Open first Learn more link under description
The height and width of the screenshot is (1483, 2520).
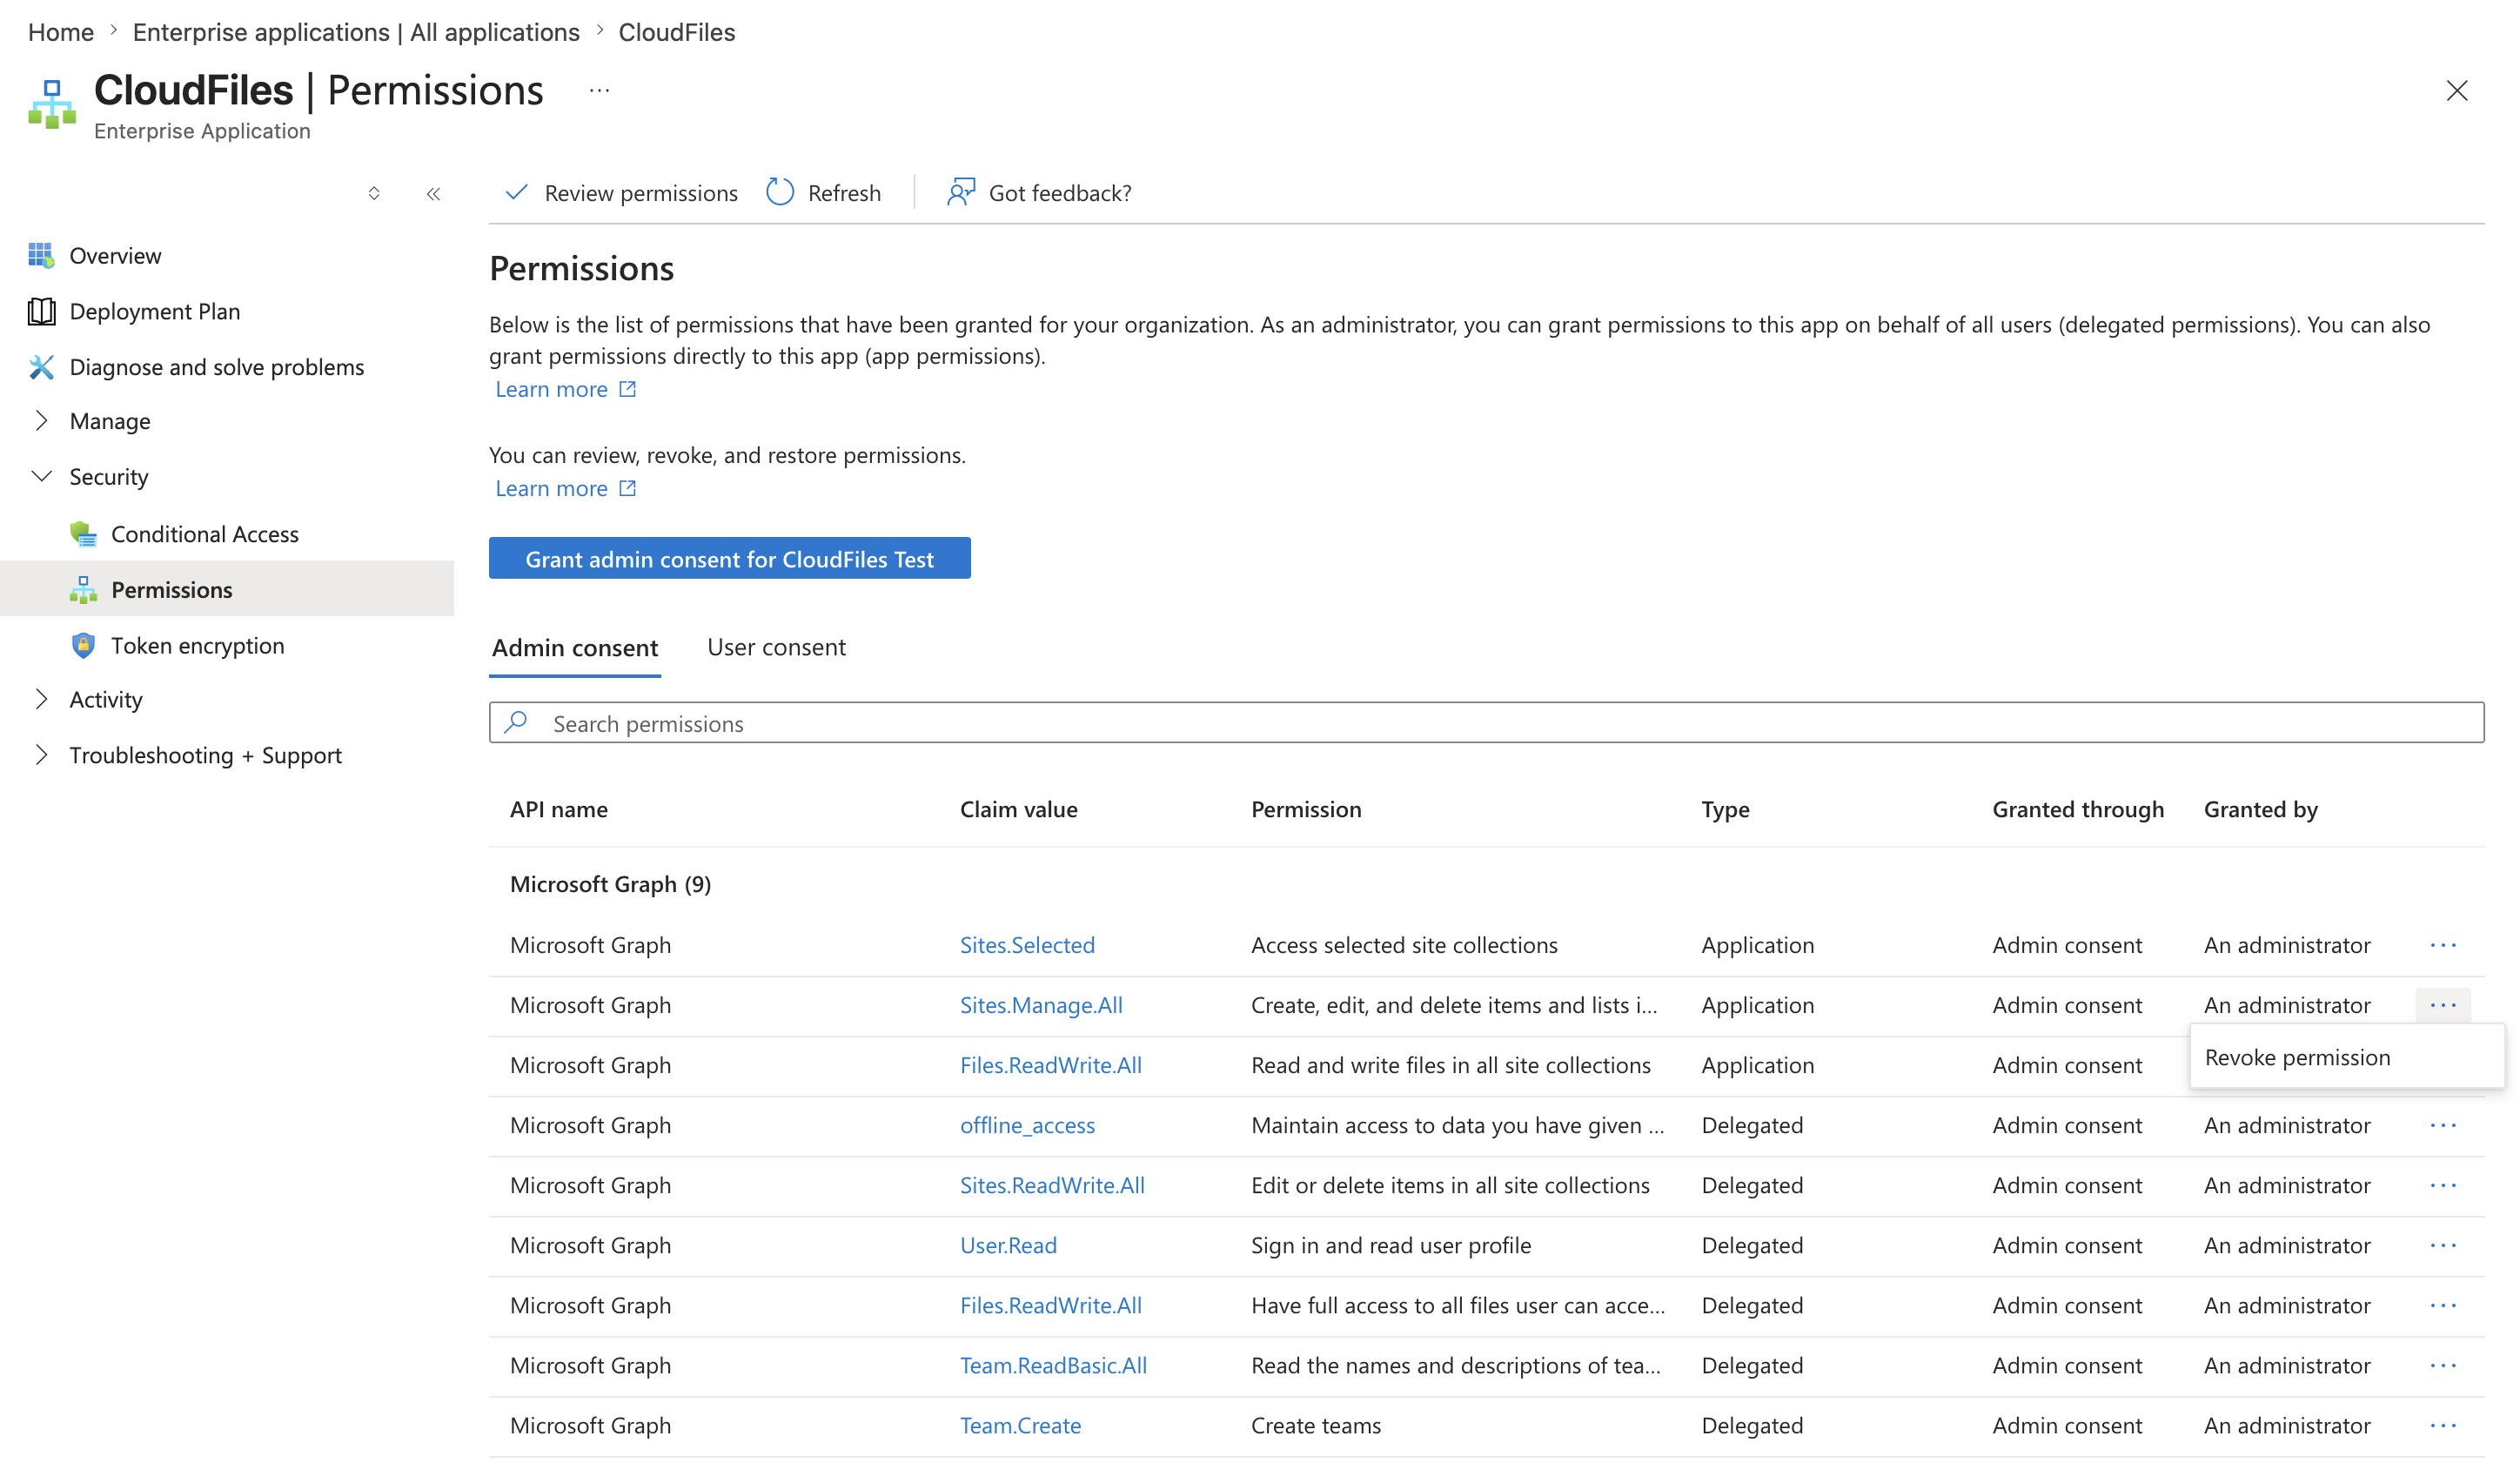point(551,389)
